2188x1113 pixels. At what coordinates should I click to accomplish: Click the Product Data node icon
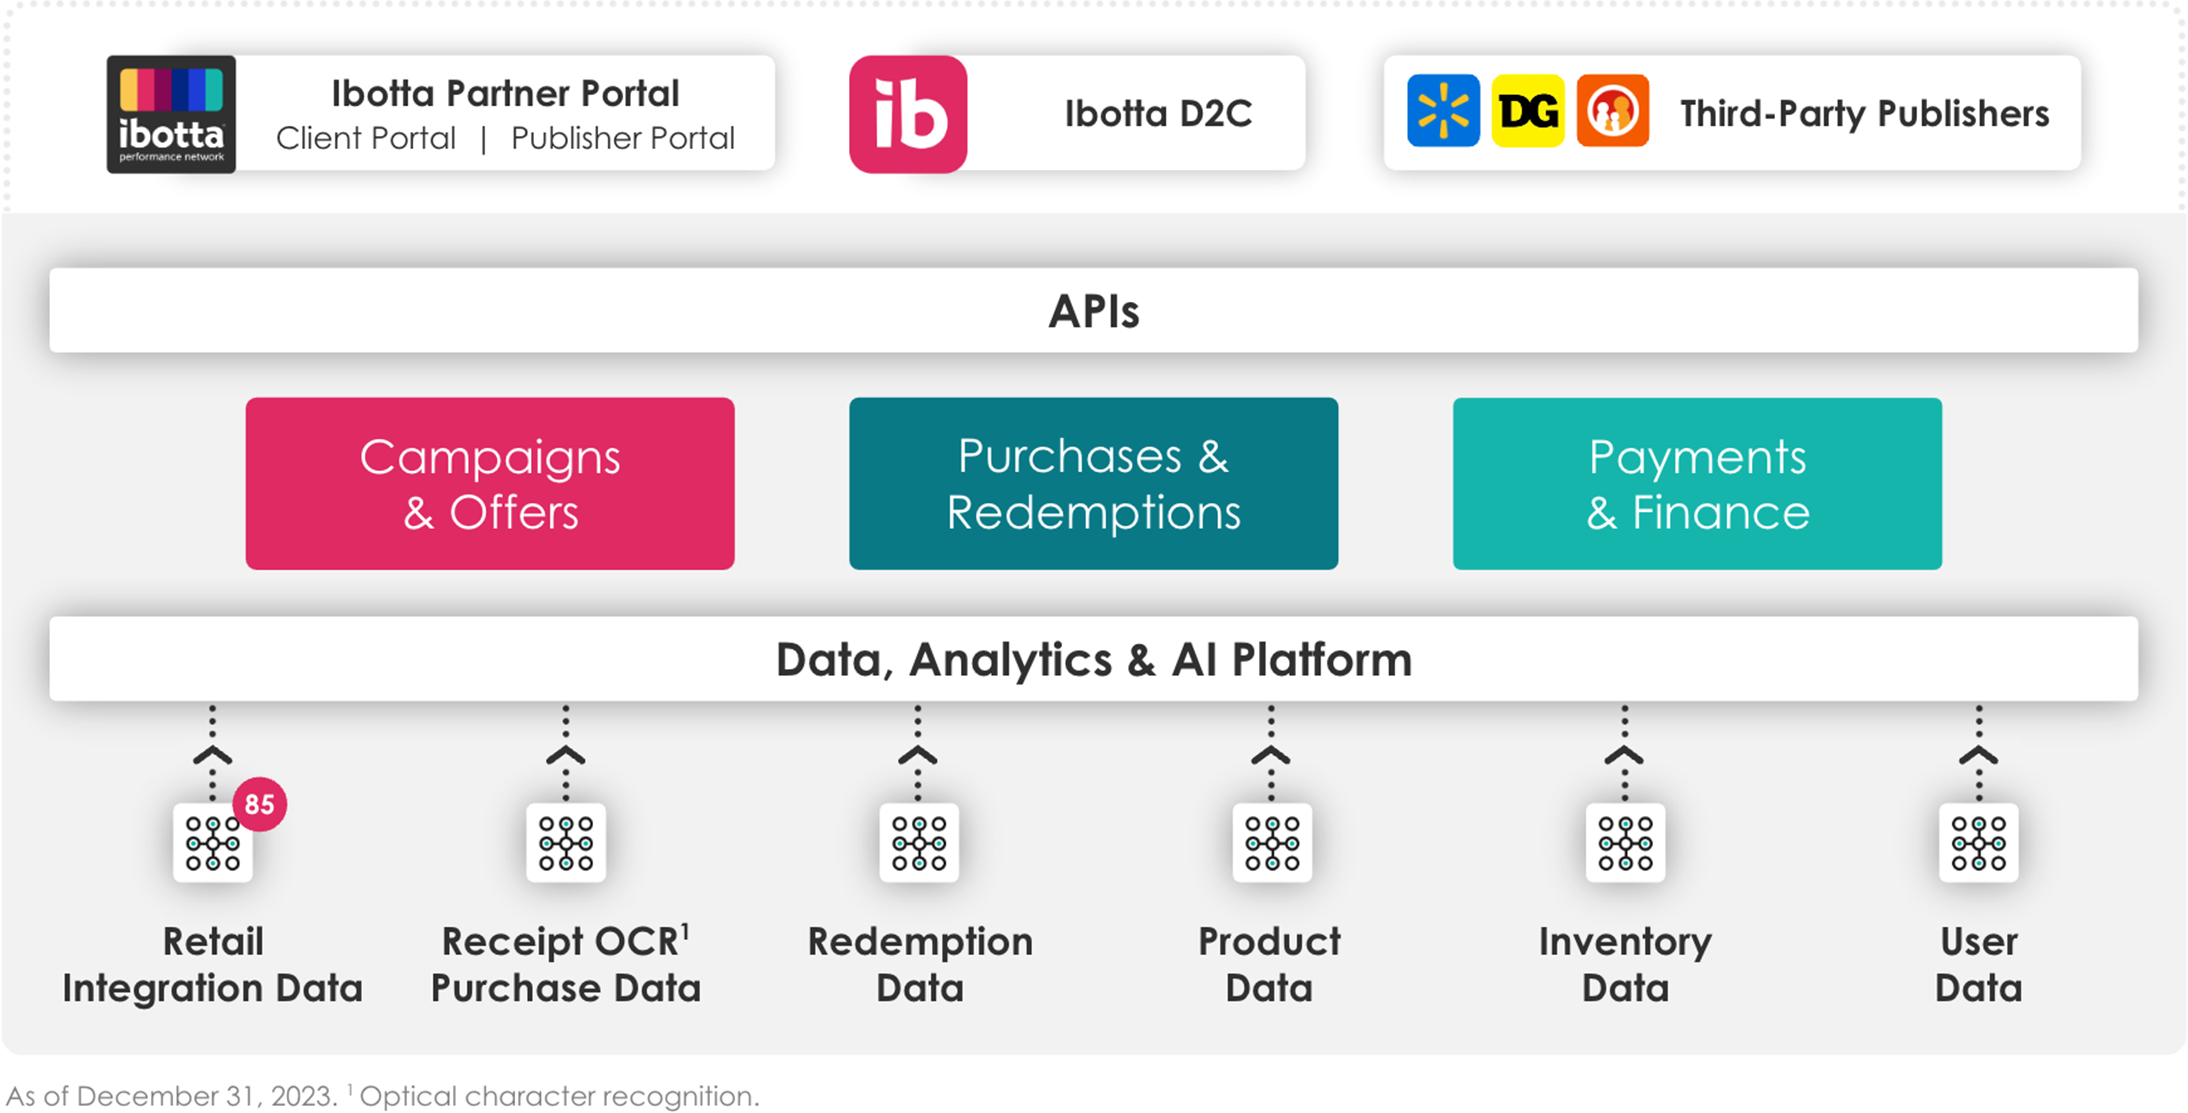click(x=1272, y=843)
